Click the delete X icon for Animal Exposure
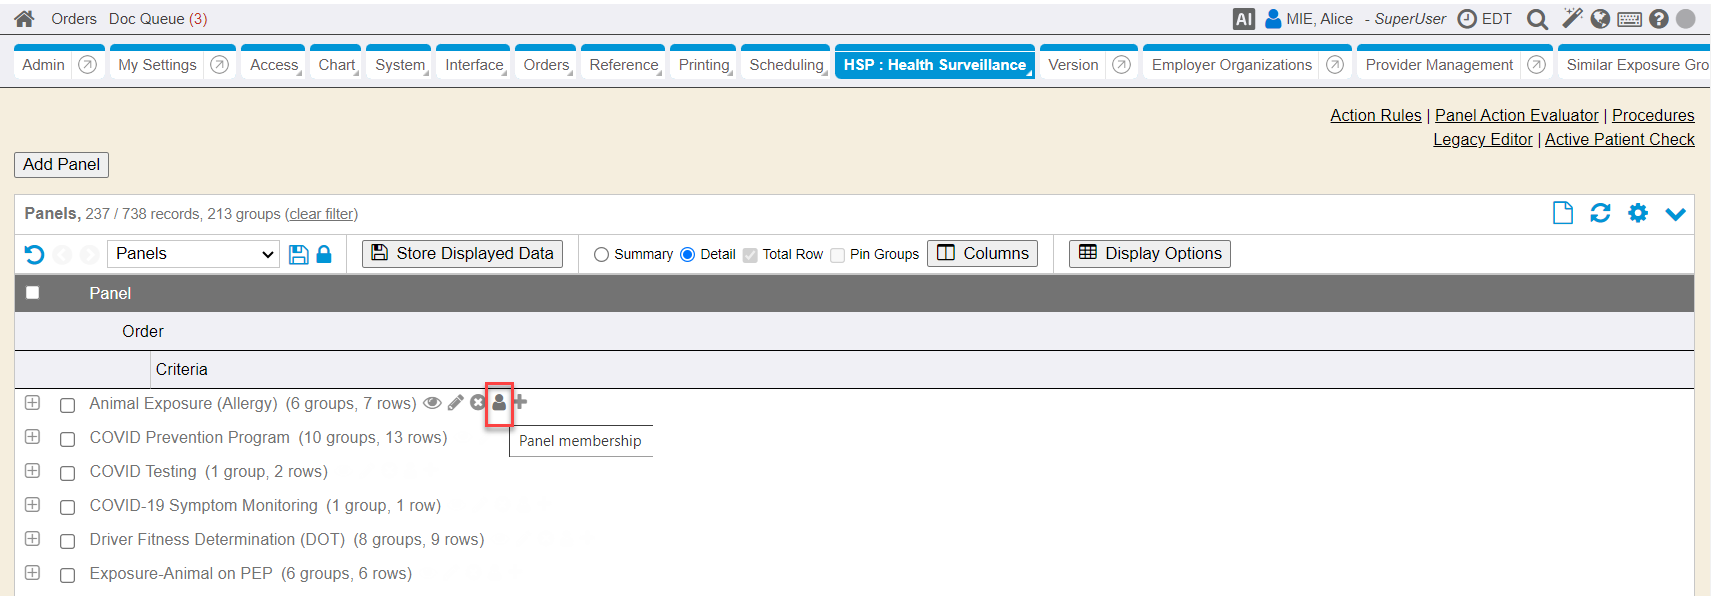The height and width of the screenshot is (596, 1711). [478, 403]
